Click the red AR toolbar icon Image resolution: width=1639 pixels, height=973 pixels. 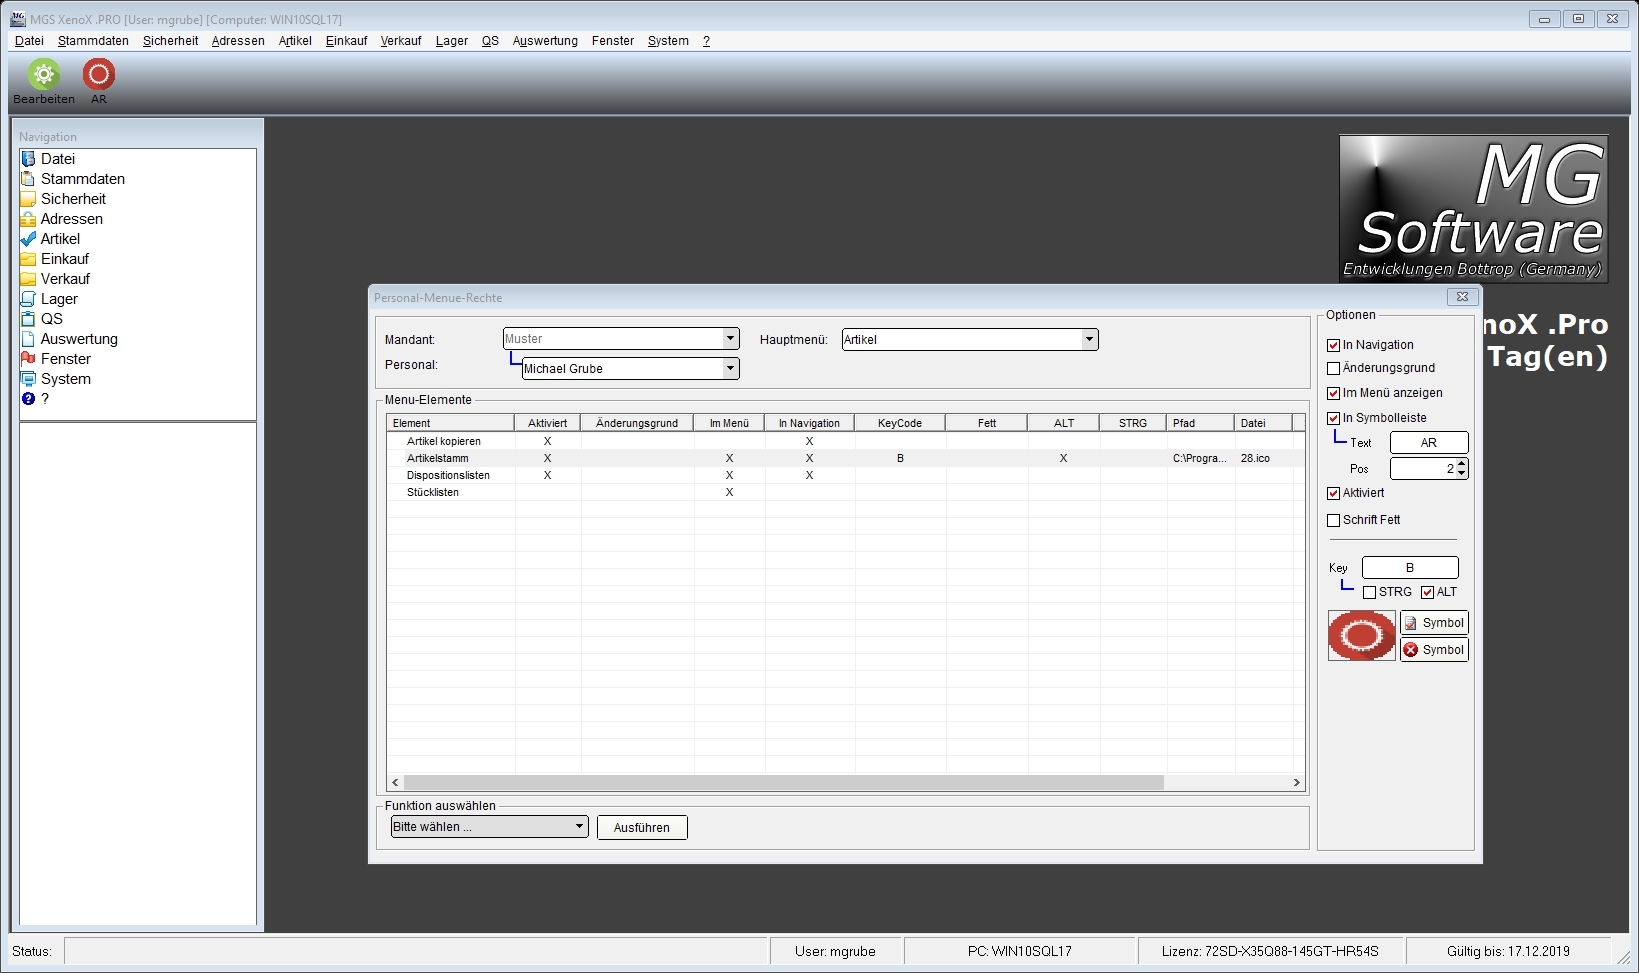point(99,74)
